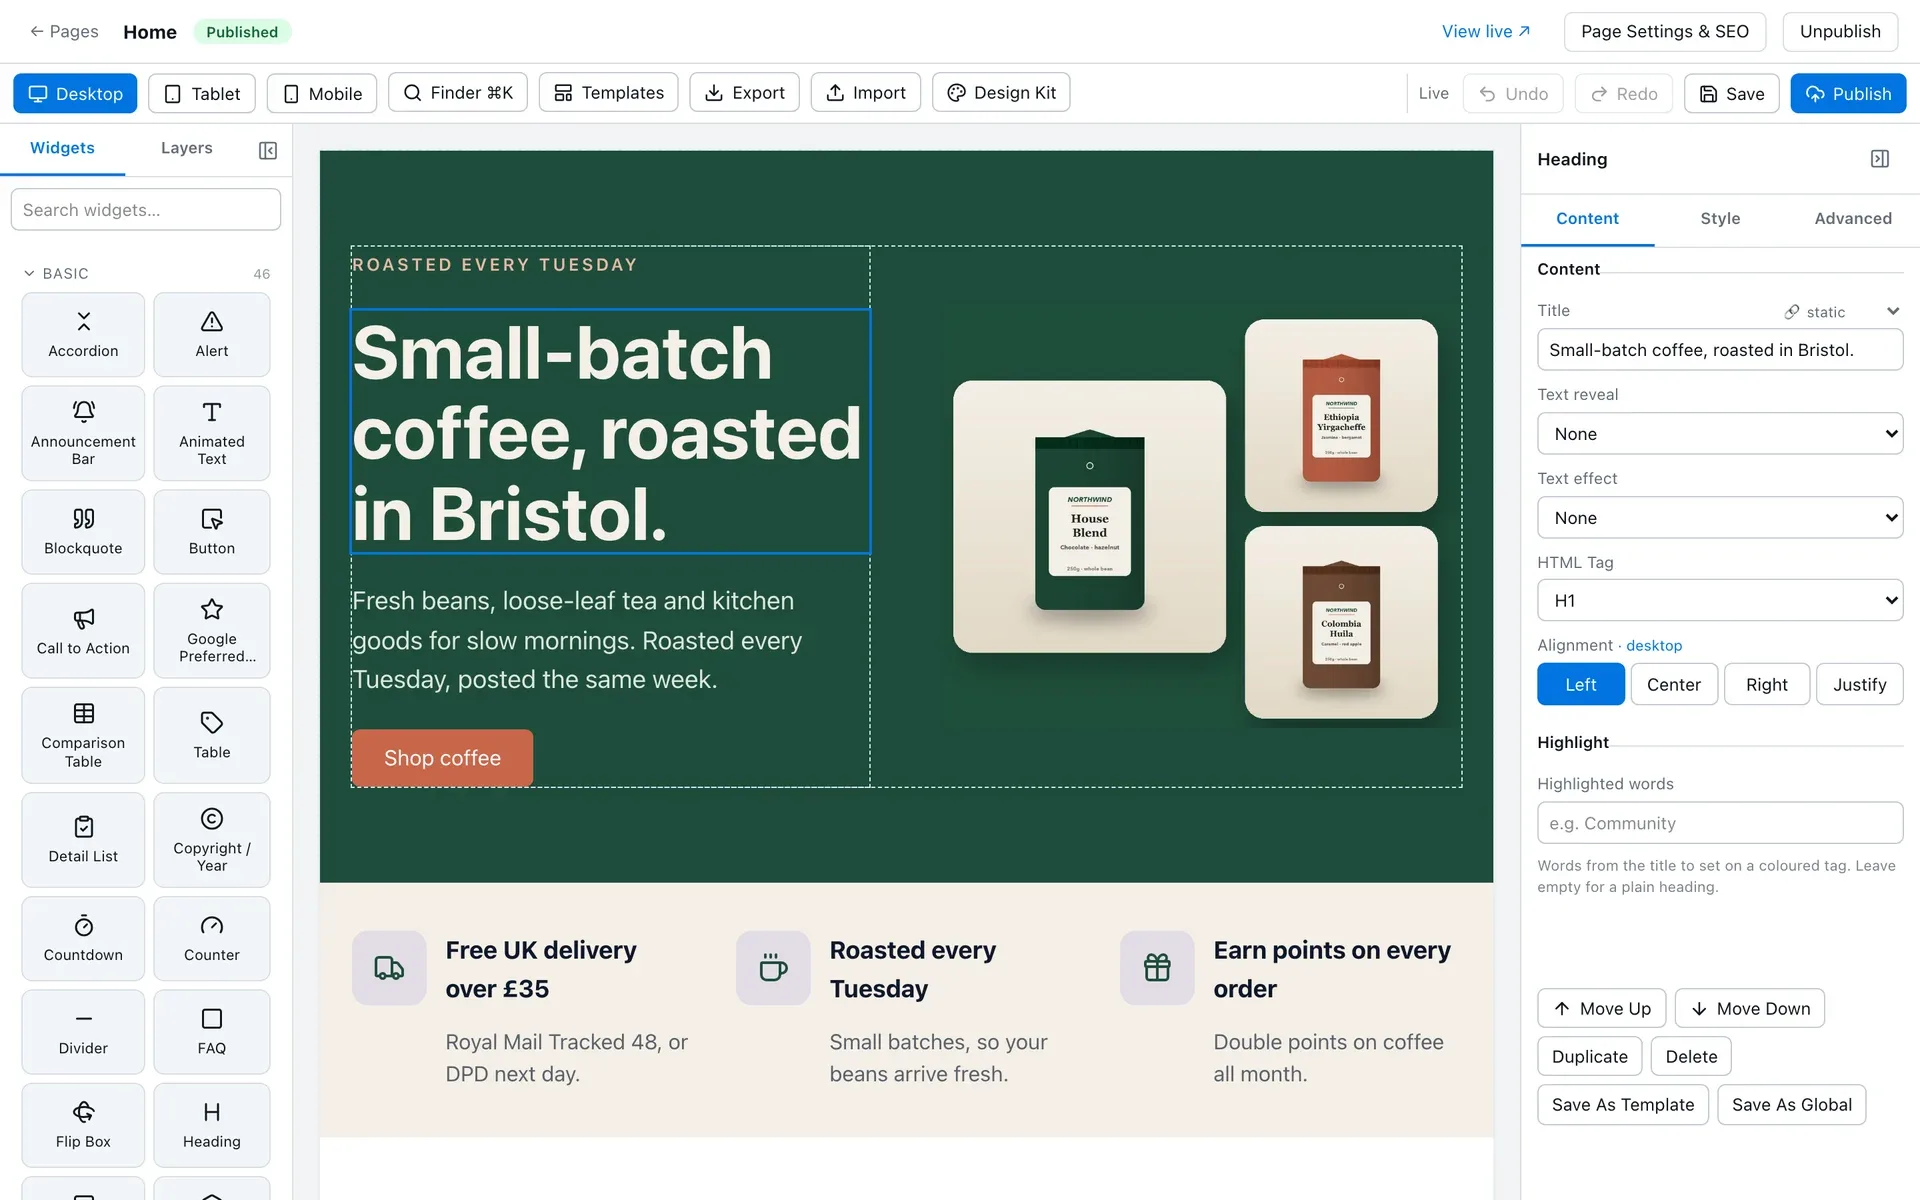Add the Counter widget
This screenshot has width=1920, height=1200.
(x=211, y=938)
